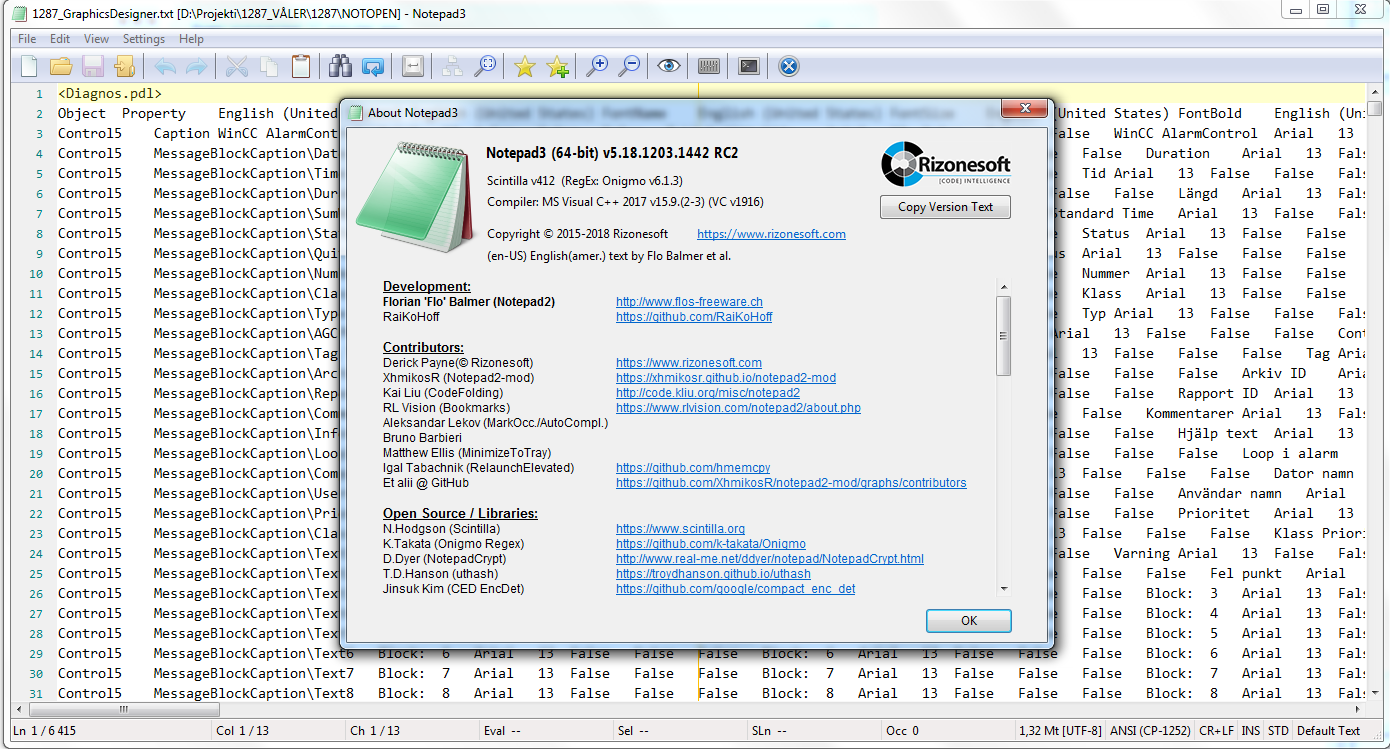Screen dimensions: 1390x749
Task: Select the Undo toolbar icon
Action: click(x=166, y=66)
